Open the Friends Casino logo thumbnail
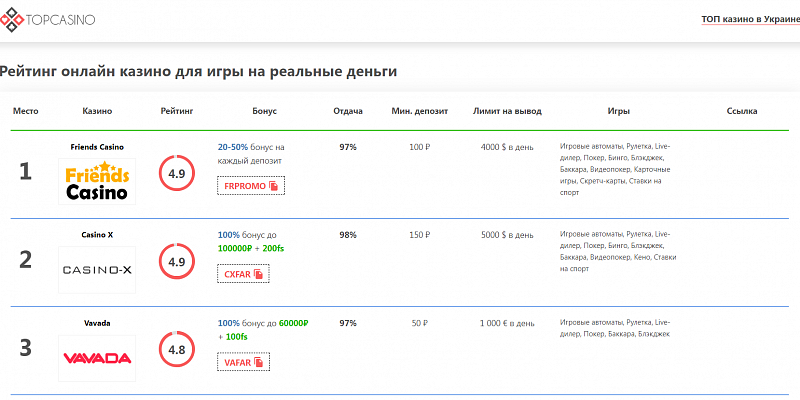The height and width of the screenshot is (400, 800). pyautogui.click(x=97, y=181)
